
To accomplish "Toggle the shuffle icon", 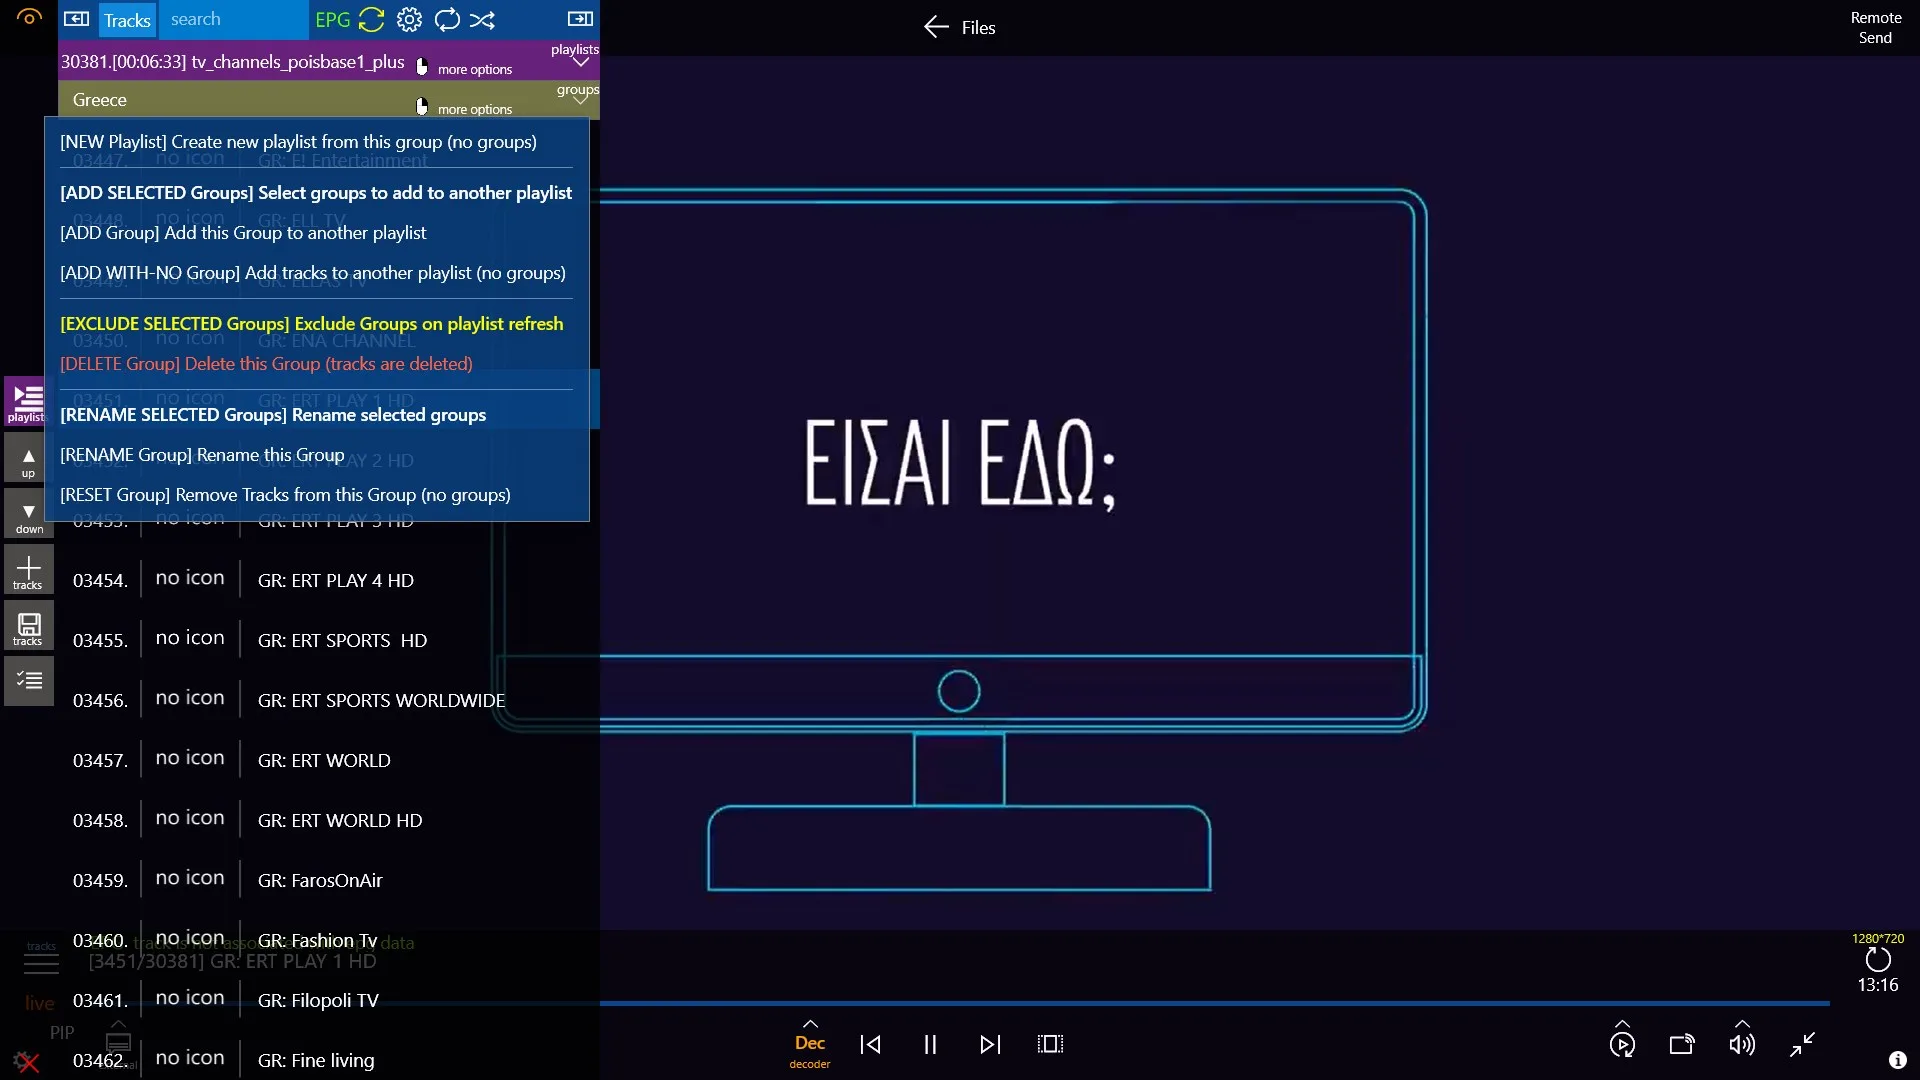I will (x=482, y=19).
